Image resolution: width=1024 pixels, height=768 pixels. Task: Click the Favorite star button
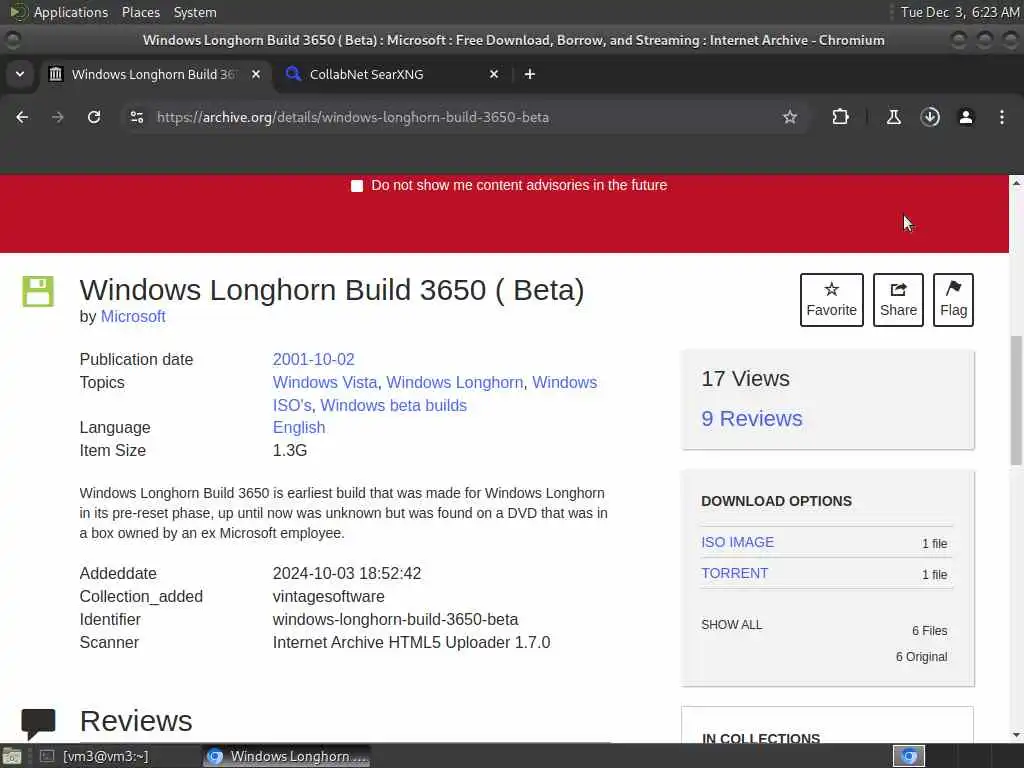point(831,300)
